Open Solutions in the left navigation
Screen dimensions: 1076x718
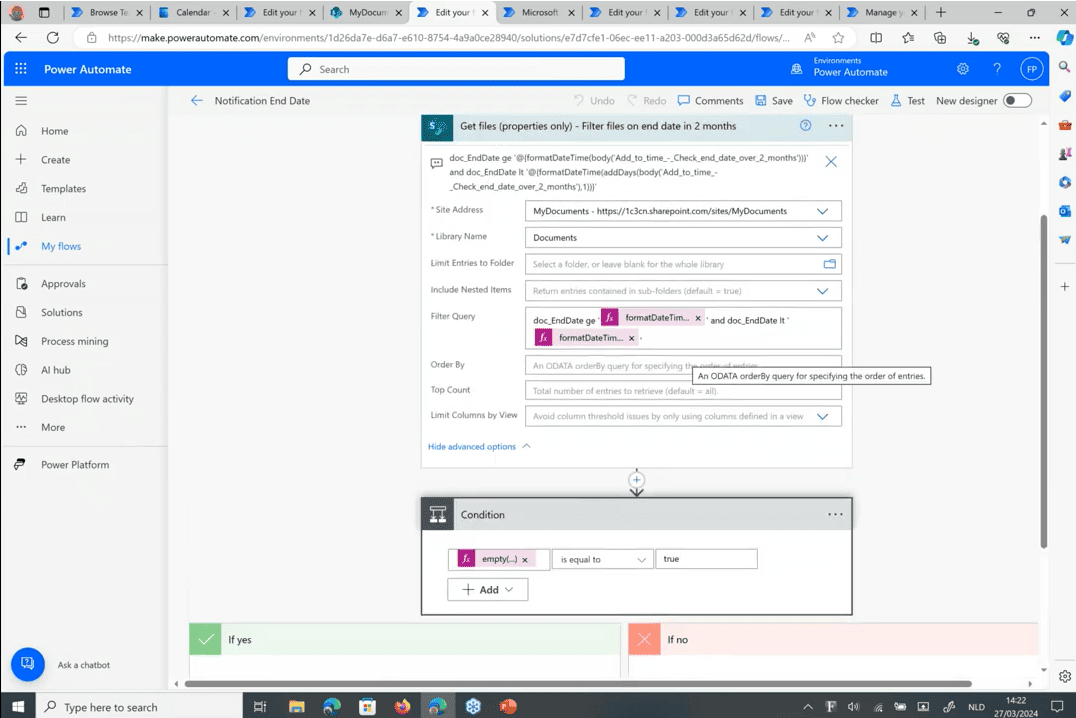pos(61,312)
